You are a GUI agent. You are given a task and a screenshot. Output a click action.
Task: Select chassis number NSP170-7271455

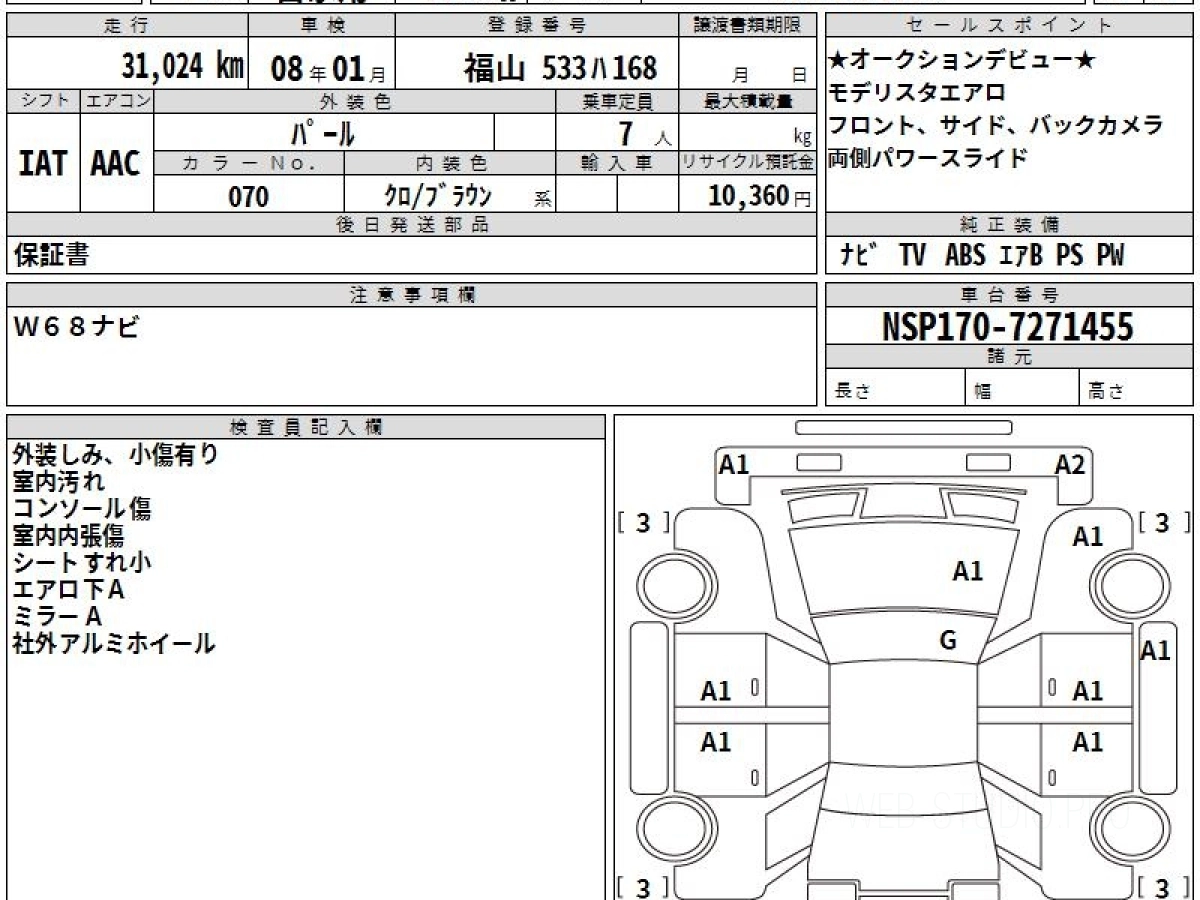tap(1008, 326)
